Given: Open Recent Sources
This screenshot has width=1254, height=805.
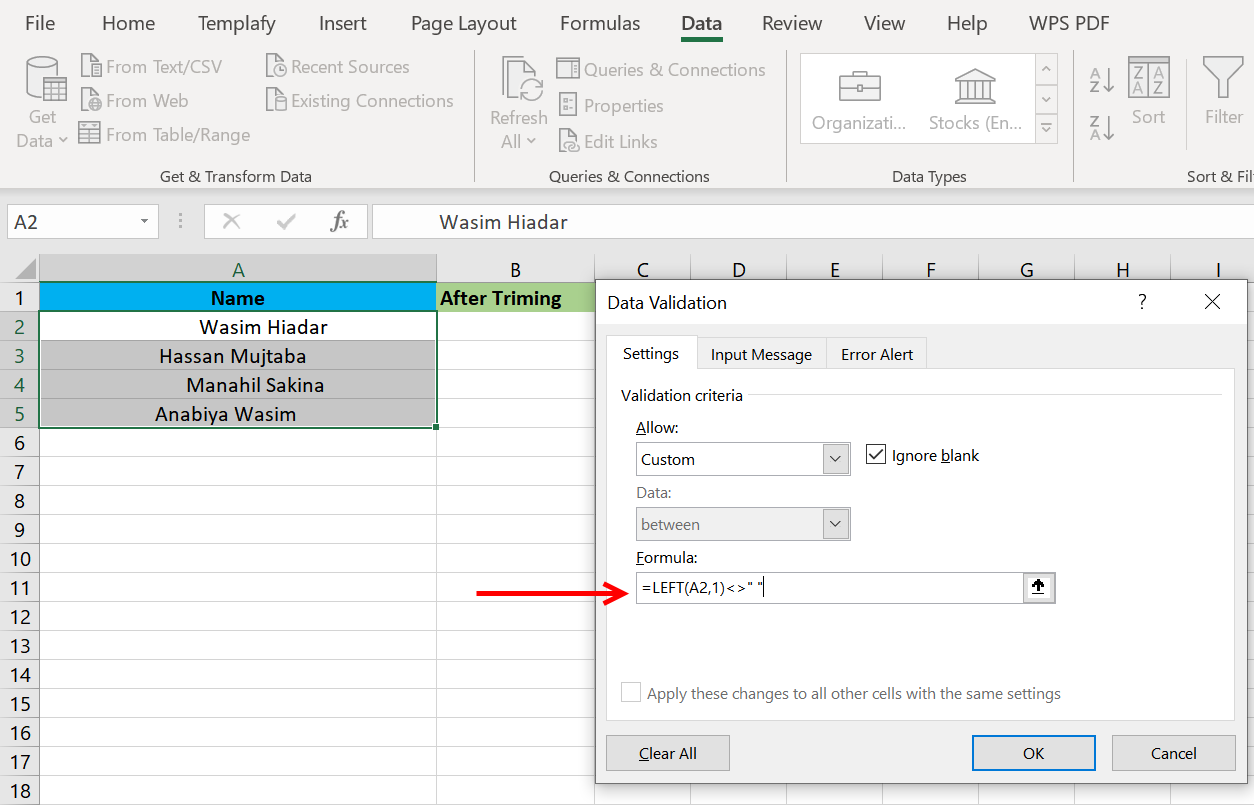Looking at the screenshot, I should coord(338,66).
